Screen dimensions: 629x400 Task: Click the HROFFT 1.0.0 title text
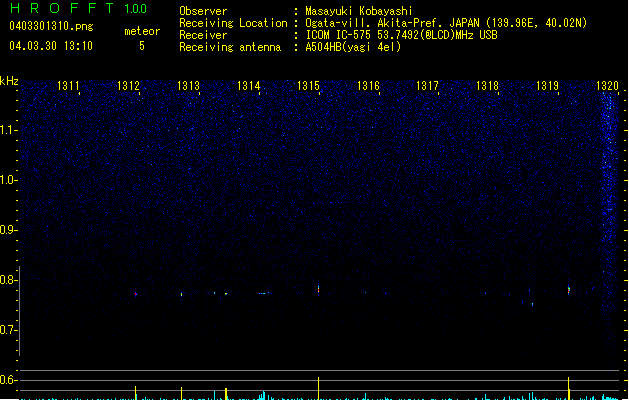pos(79,8)
